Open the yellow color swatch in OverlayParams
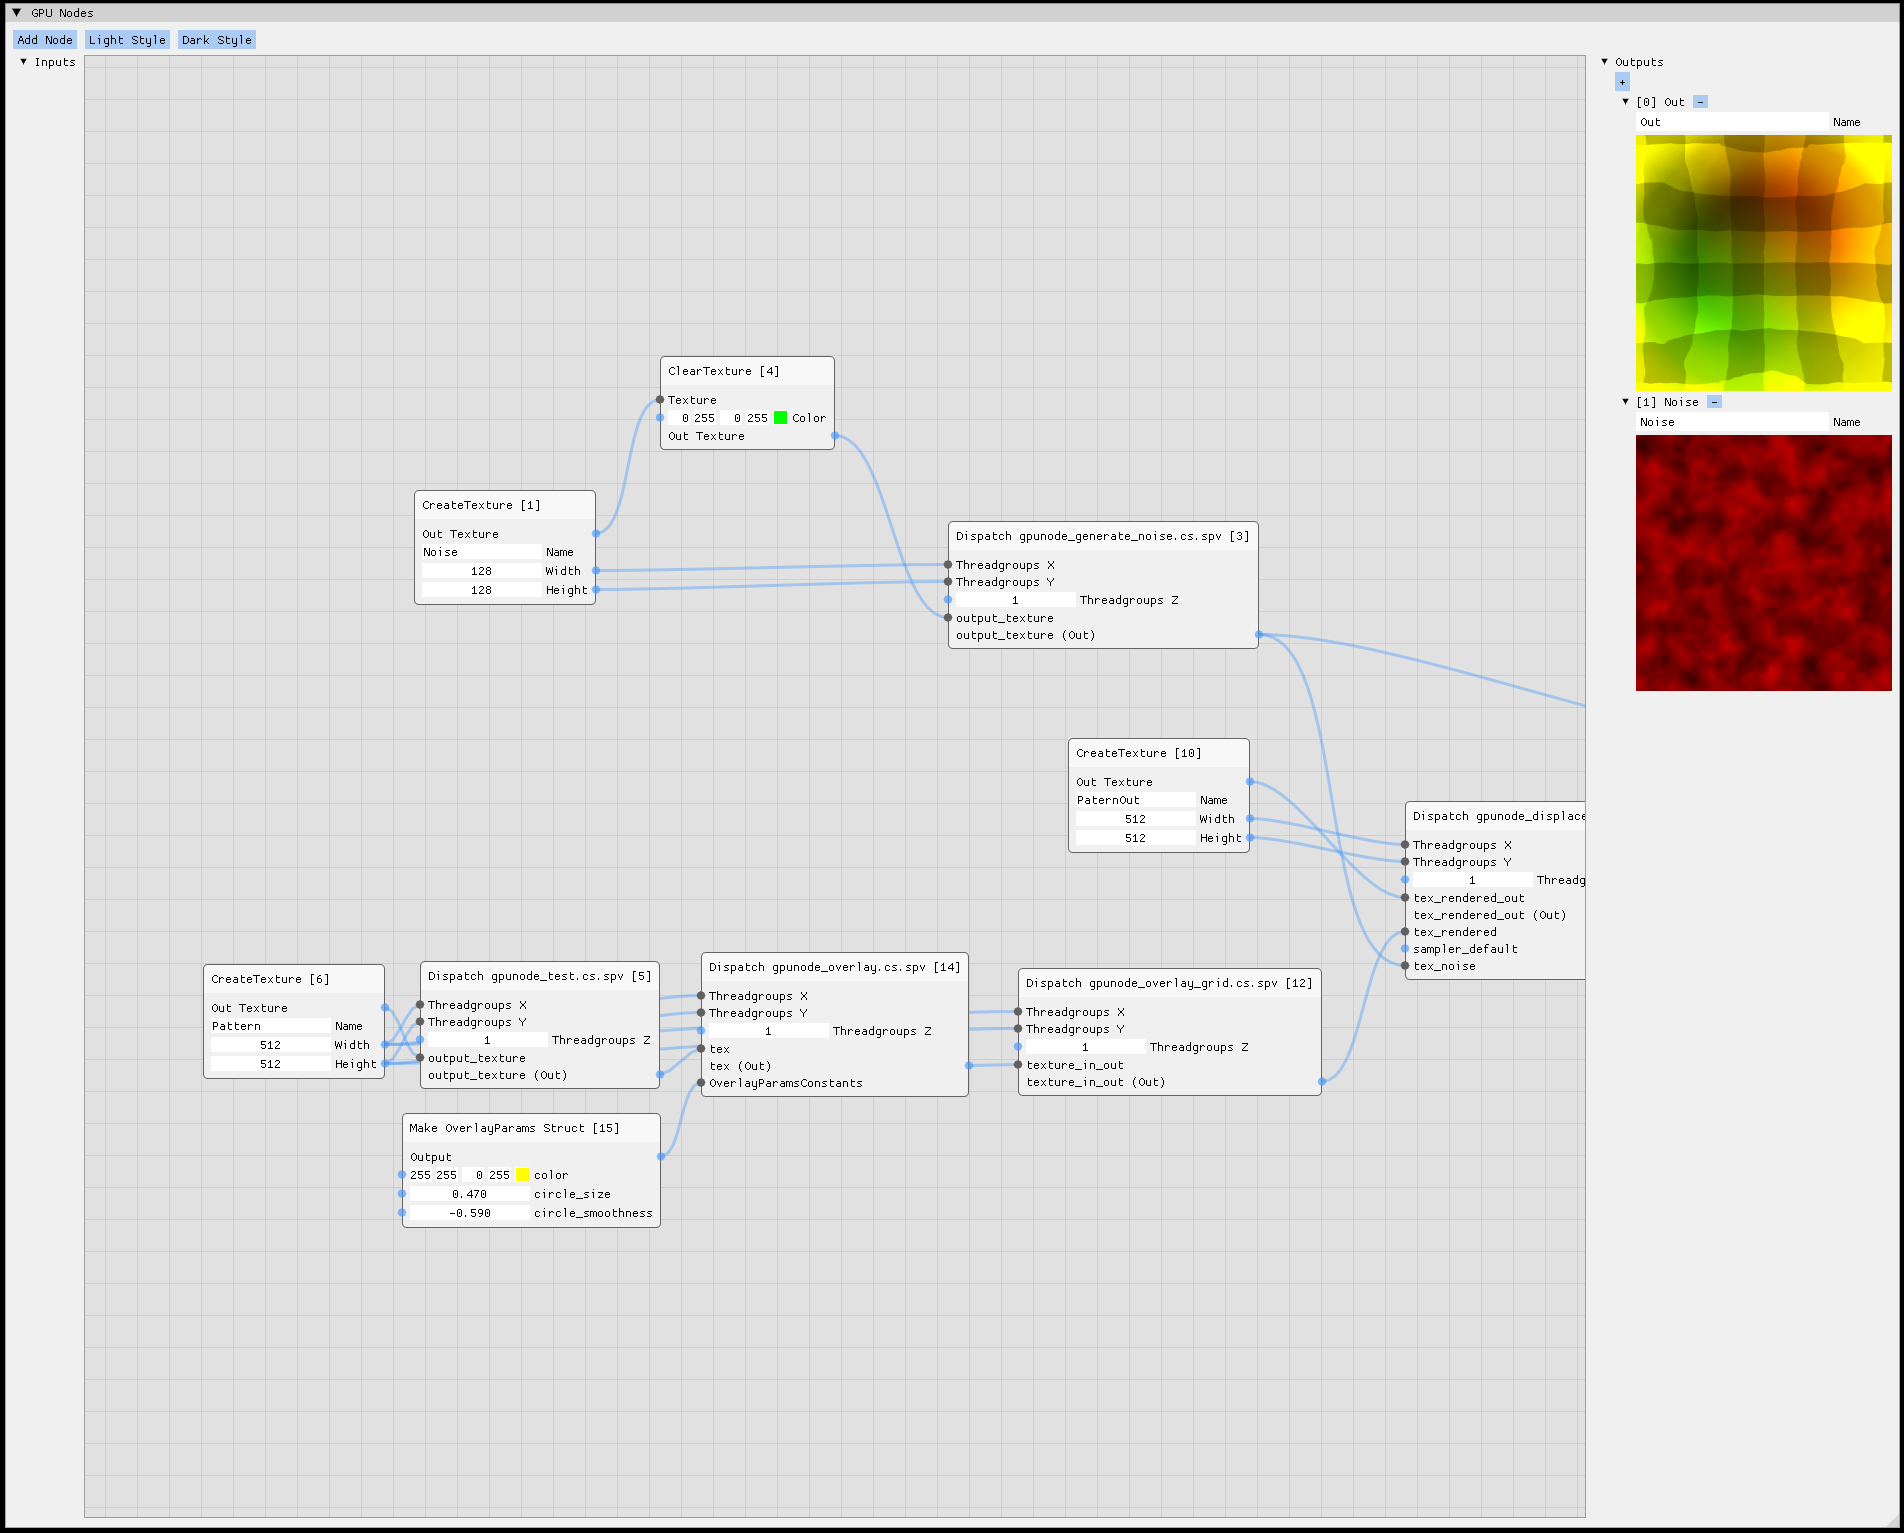This screenshot has height=1533, width=1904. (522, 1175)
